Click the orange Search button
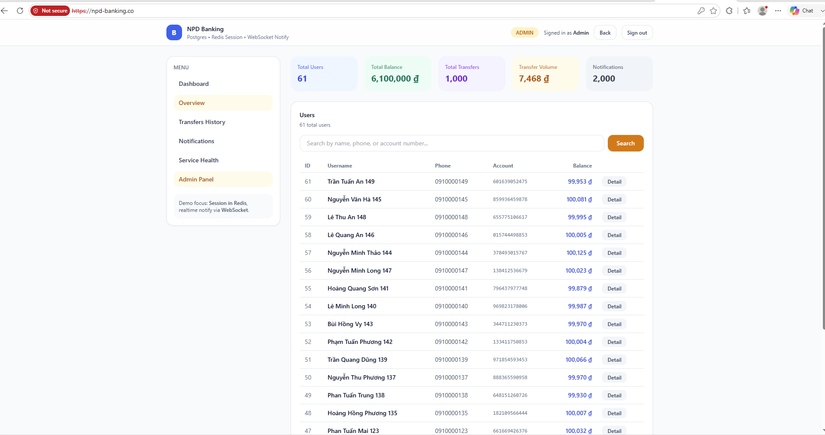825x435 pixels. click(626, 143)
